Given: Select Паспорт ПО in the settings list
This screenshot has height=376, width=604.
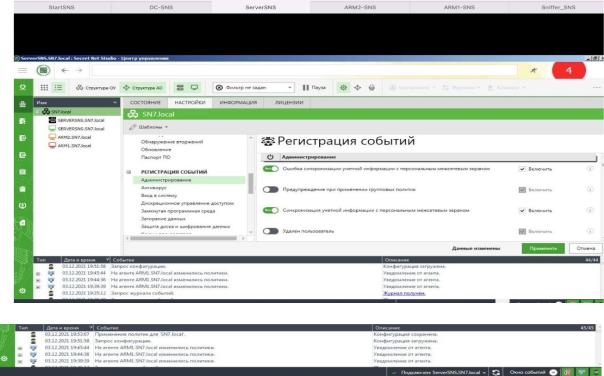Looking at the screenshot, I should [x=156, y=157].
